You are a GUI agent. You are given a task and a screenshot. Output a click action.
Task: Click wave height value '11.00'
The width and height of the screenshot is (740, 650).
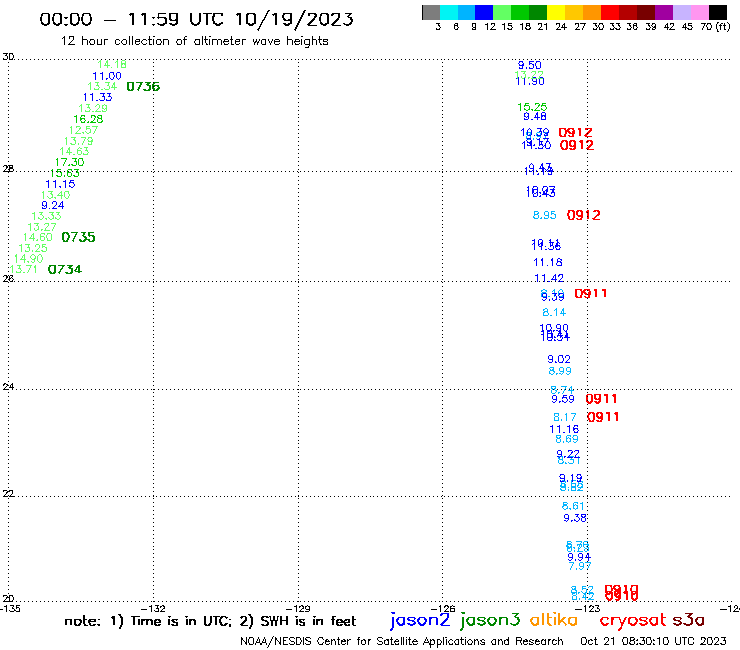pyautogui.click(x=107, y=76)
